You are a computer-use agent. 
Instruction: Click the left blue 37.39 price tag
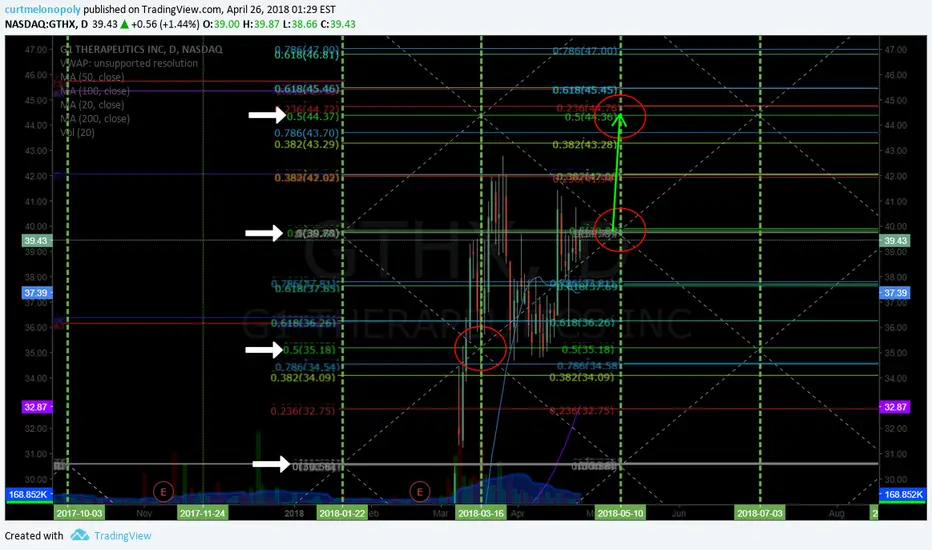tap(36, 293)
